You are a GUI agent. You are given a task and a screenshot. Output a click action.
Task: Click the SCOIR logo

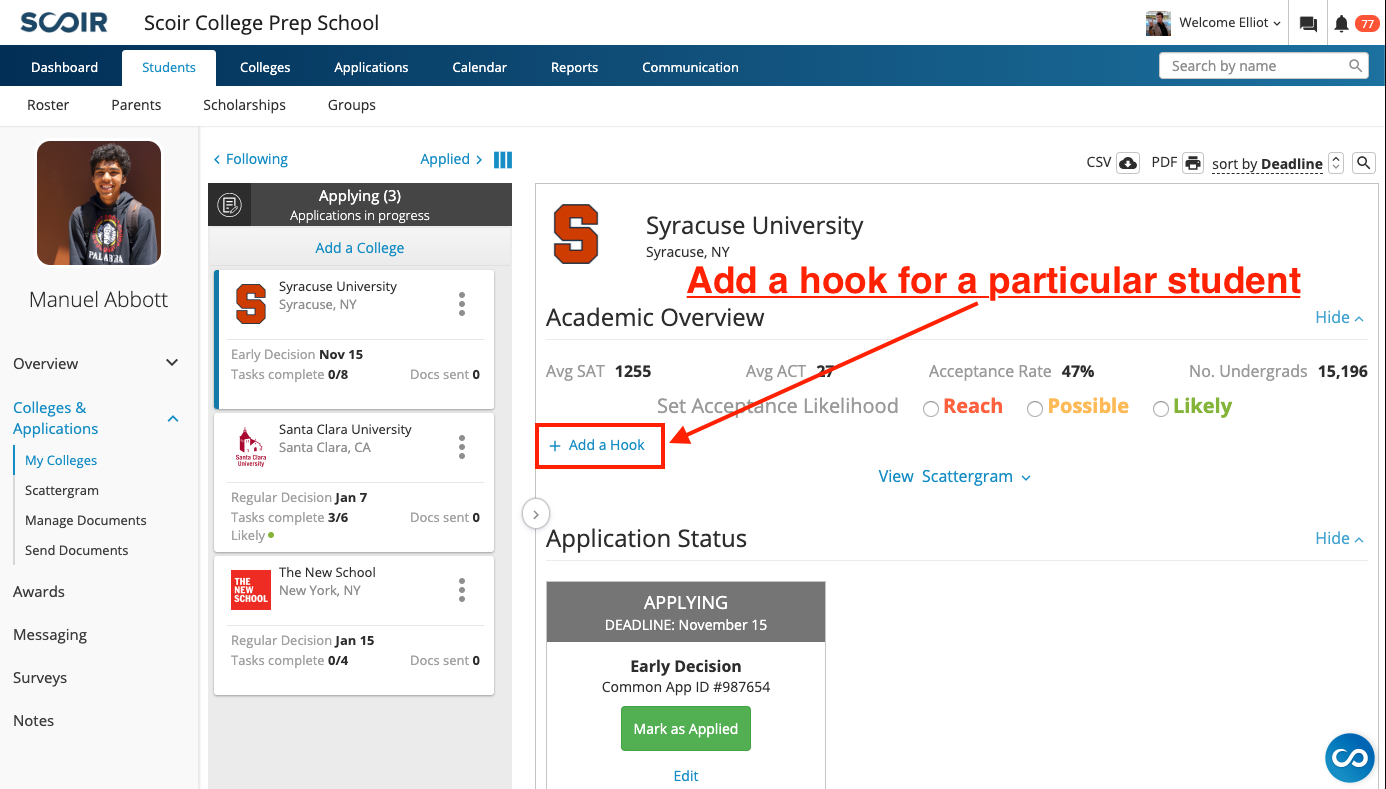point(63,22)
